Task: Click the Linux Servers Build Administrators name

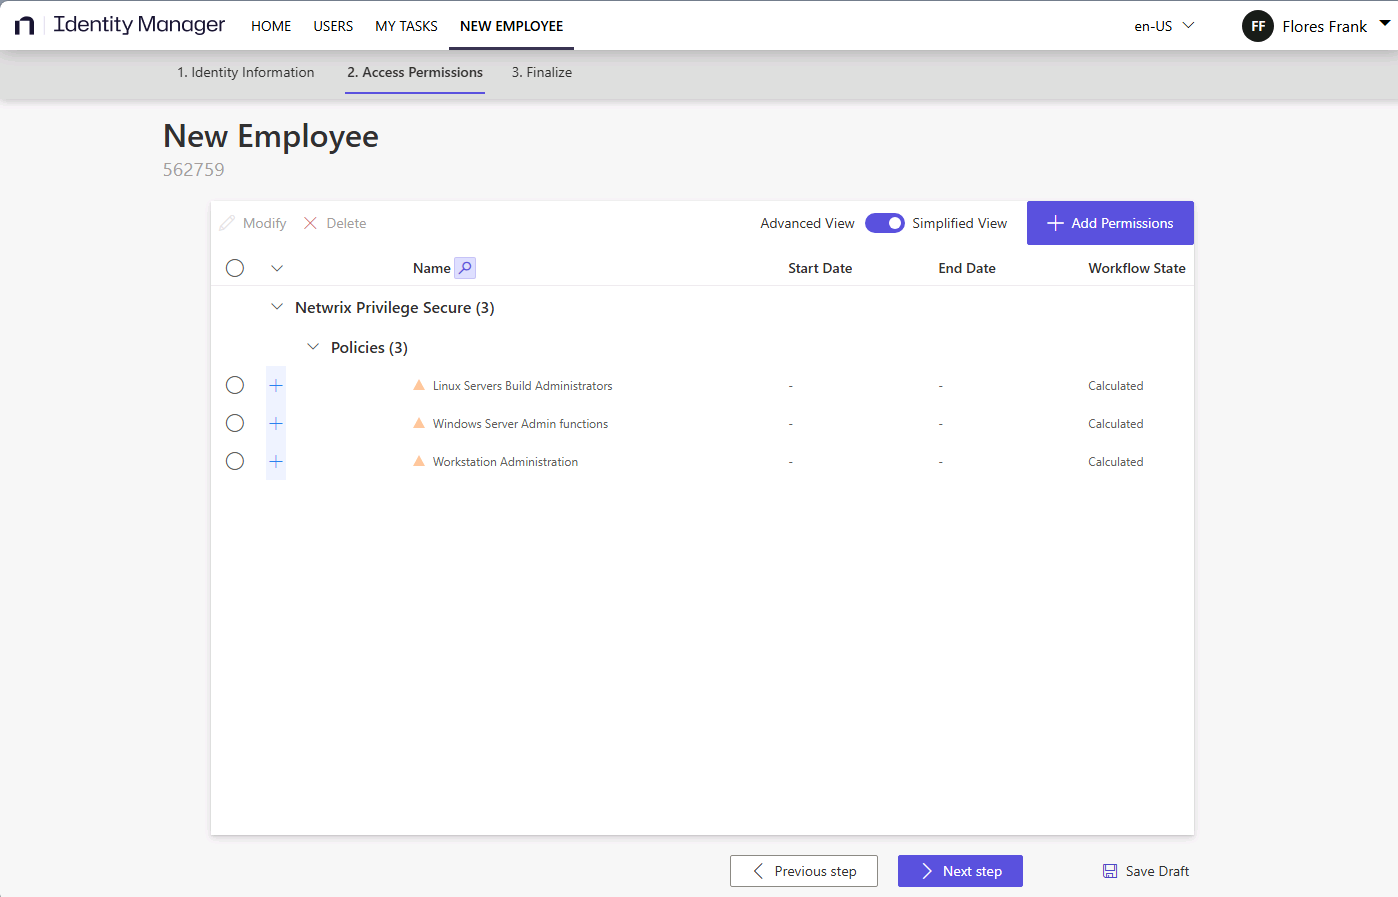Action: coord(522,386)
